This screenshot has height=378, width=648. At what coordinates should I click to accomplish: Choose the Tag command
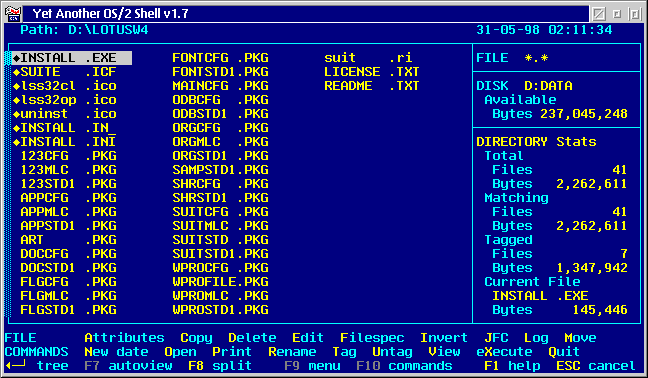click(x=344, y=352)
